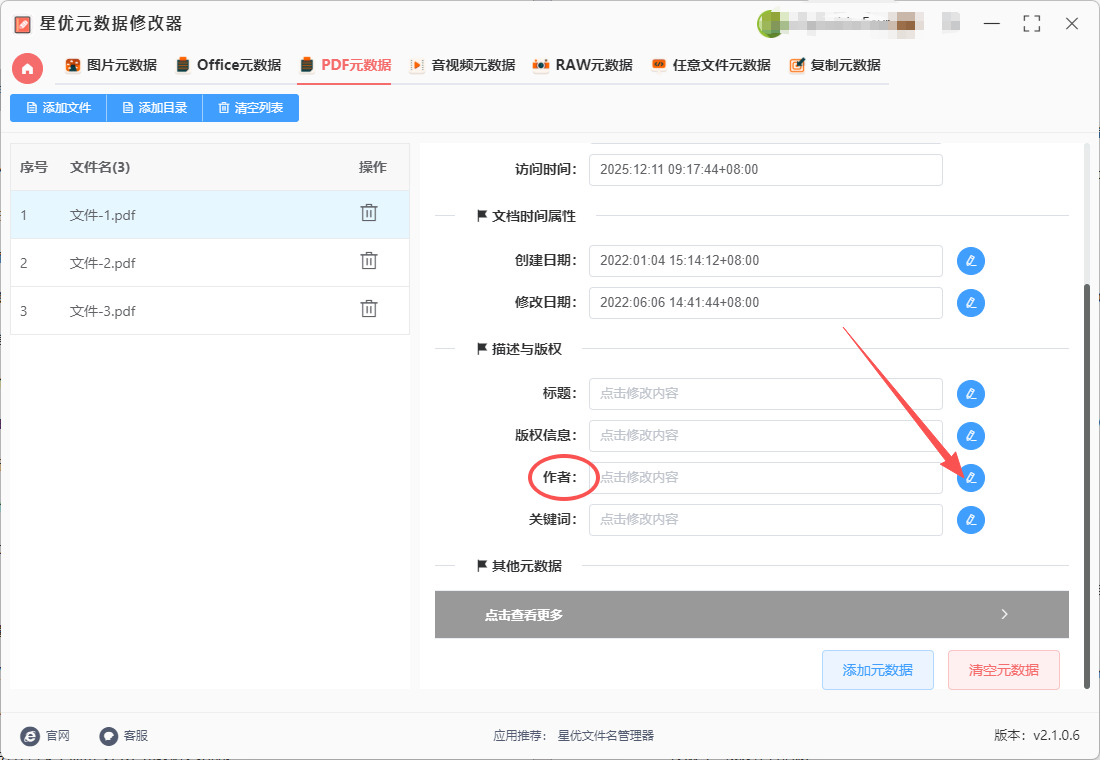Open the 任意文件元数据 tab
The width and height of the screenshot is (1100, 760).
tap(711, 65)
